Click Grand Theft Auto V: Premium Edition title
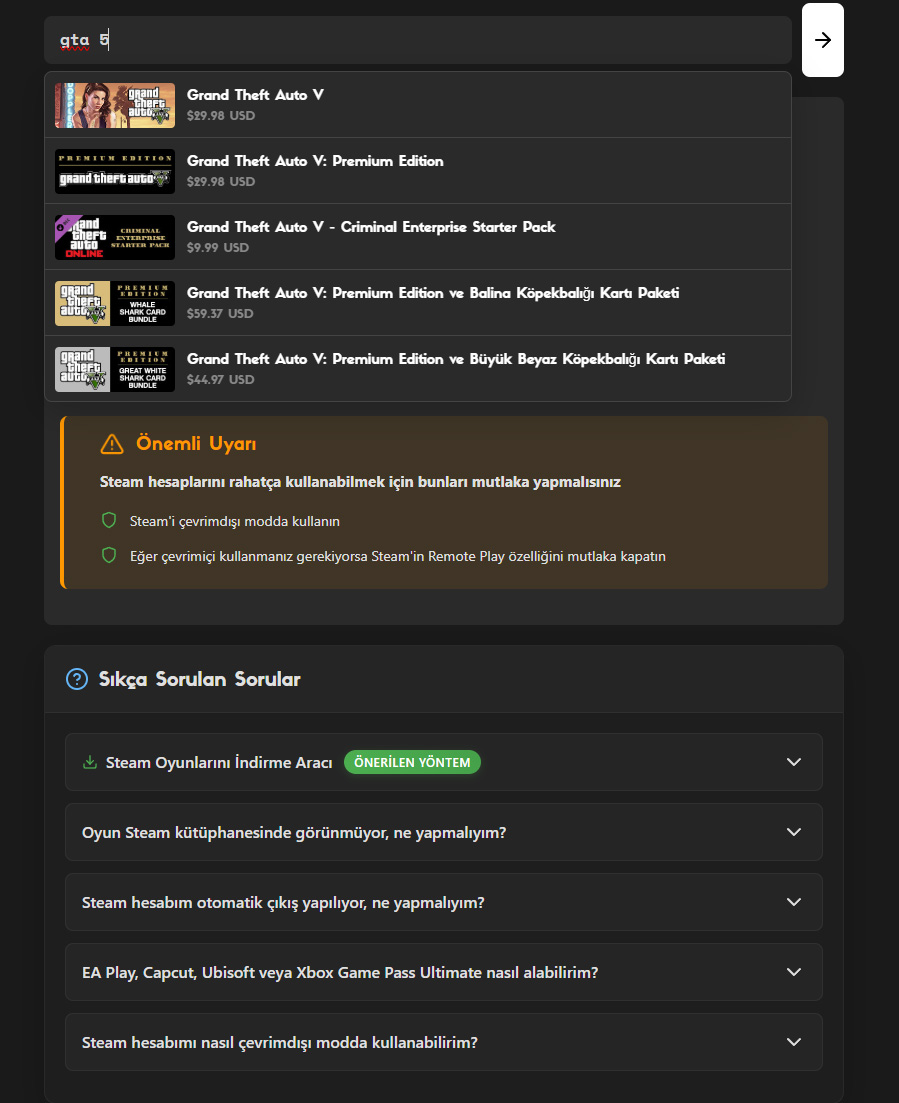899x1103 pixels. (x=315, y=161)
